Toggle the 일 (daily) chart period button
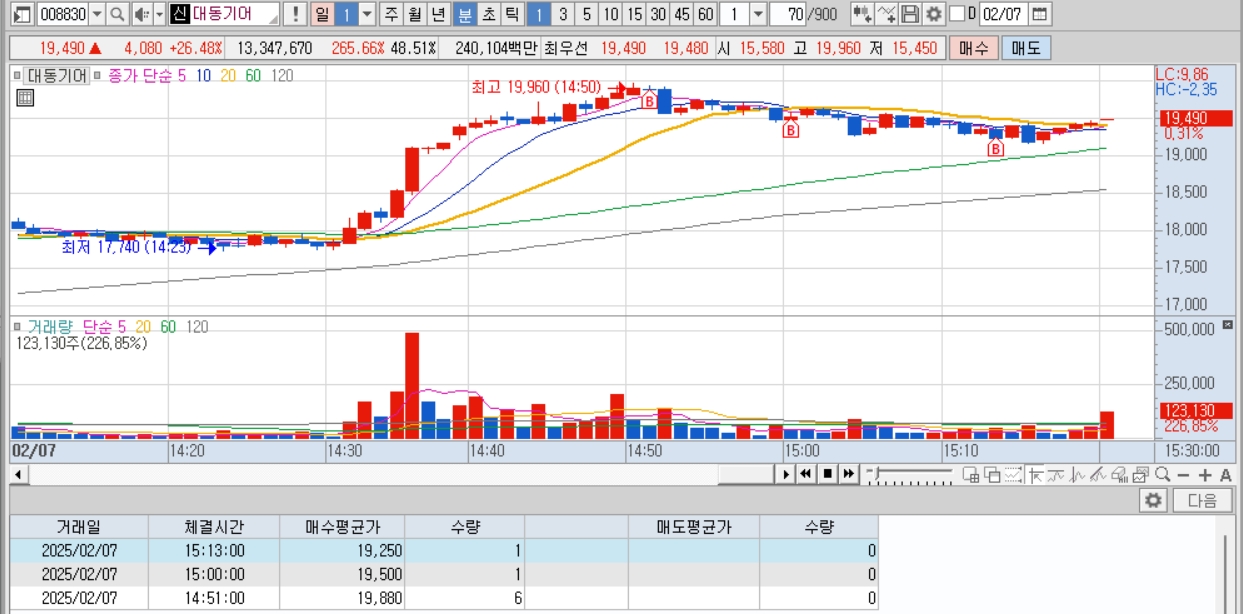 [321, 14]
